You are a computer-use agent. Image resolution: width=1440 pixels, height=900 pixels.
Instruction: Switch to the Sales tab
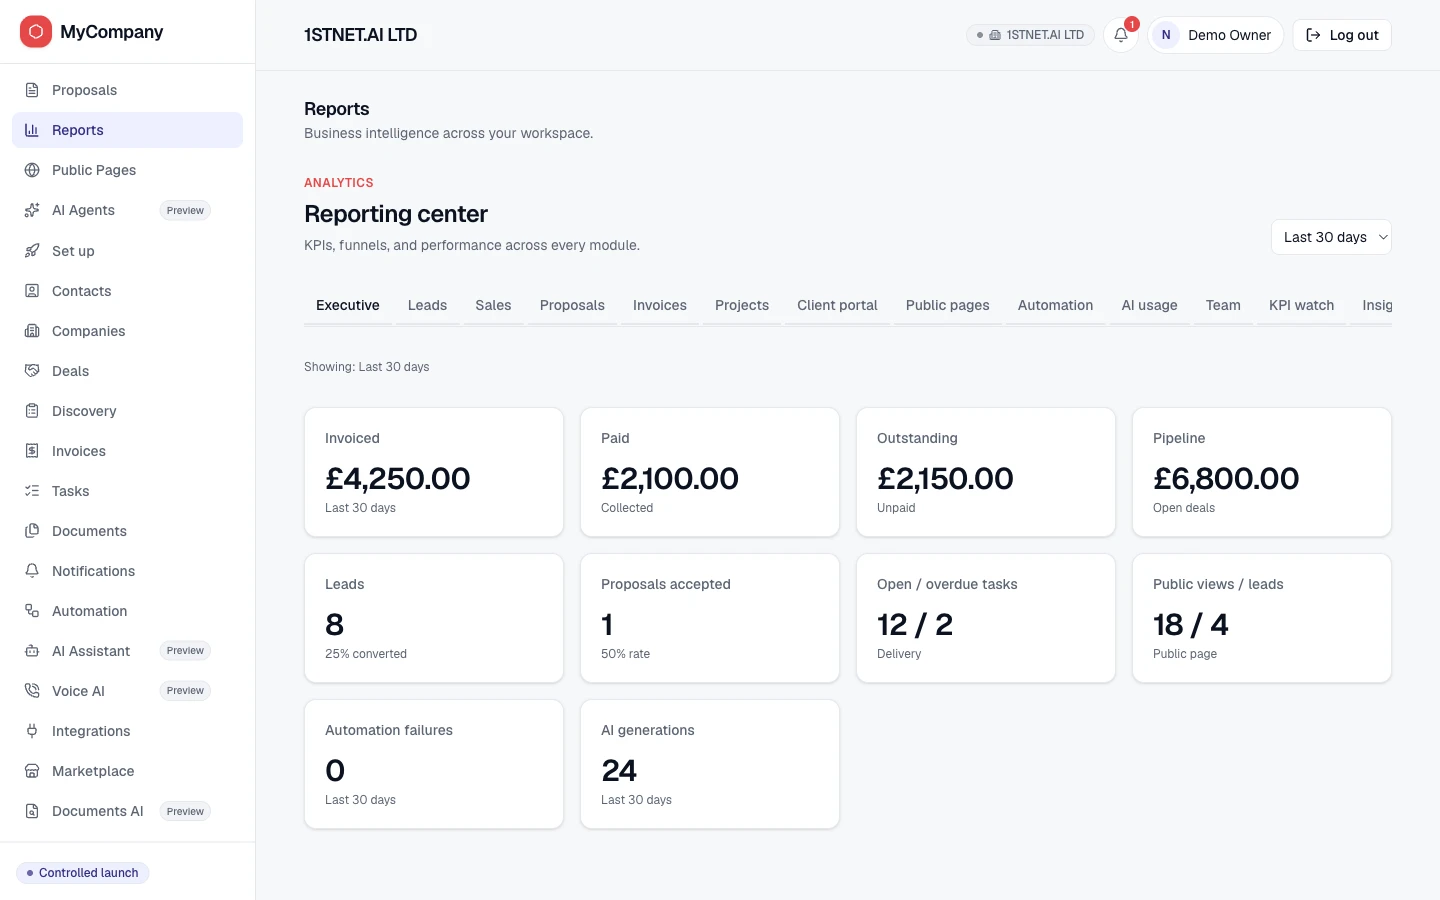(x=493, y=305)
